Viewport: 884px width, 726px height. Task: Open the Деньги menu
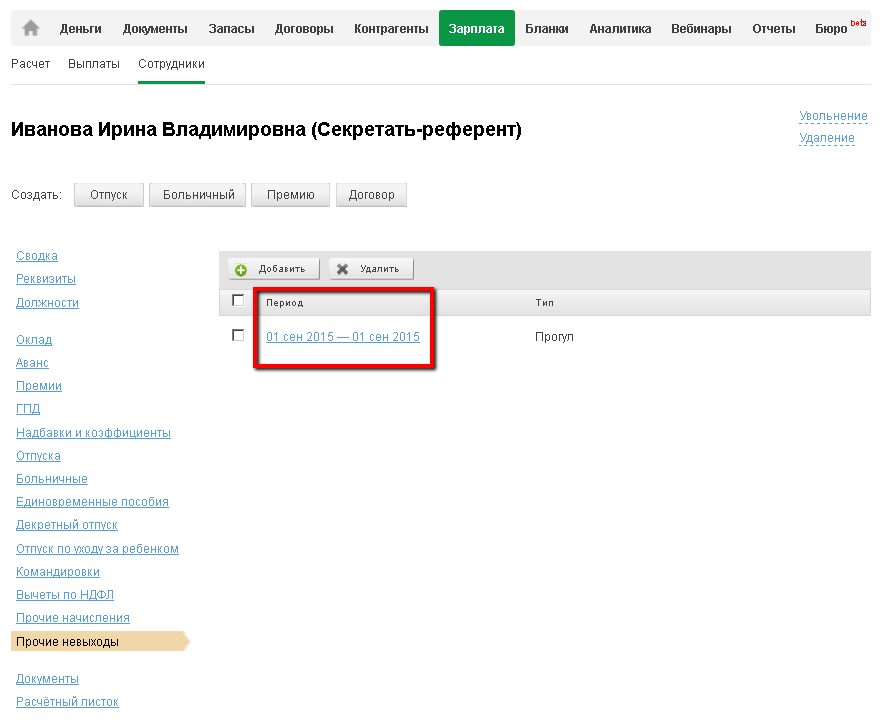click(81, 29)
